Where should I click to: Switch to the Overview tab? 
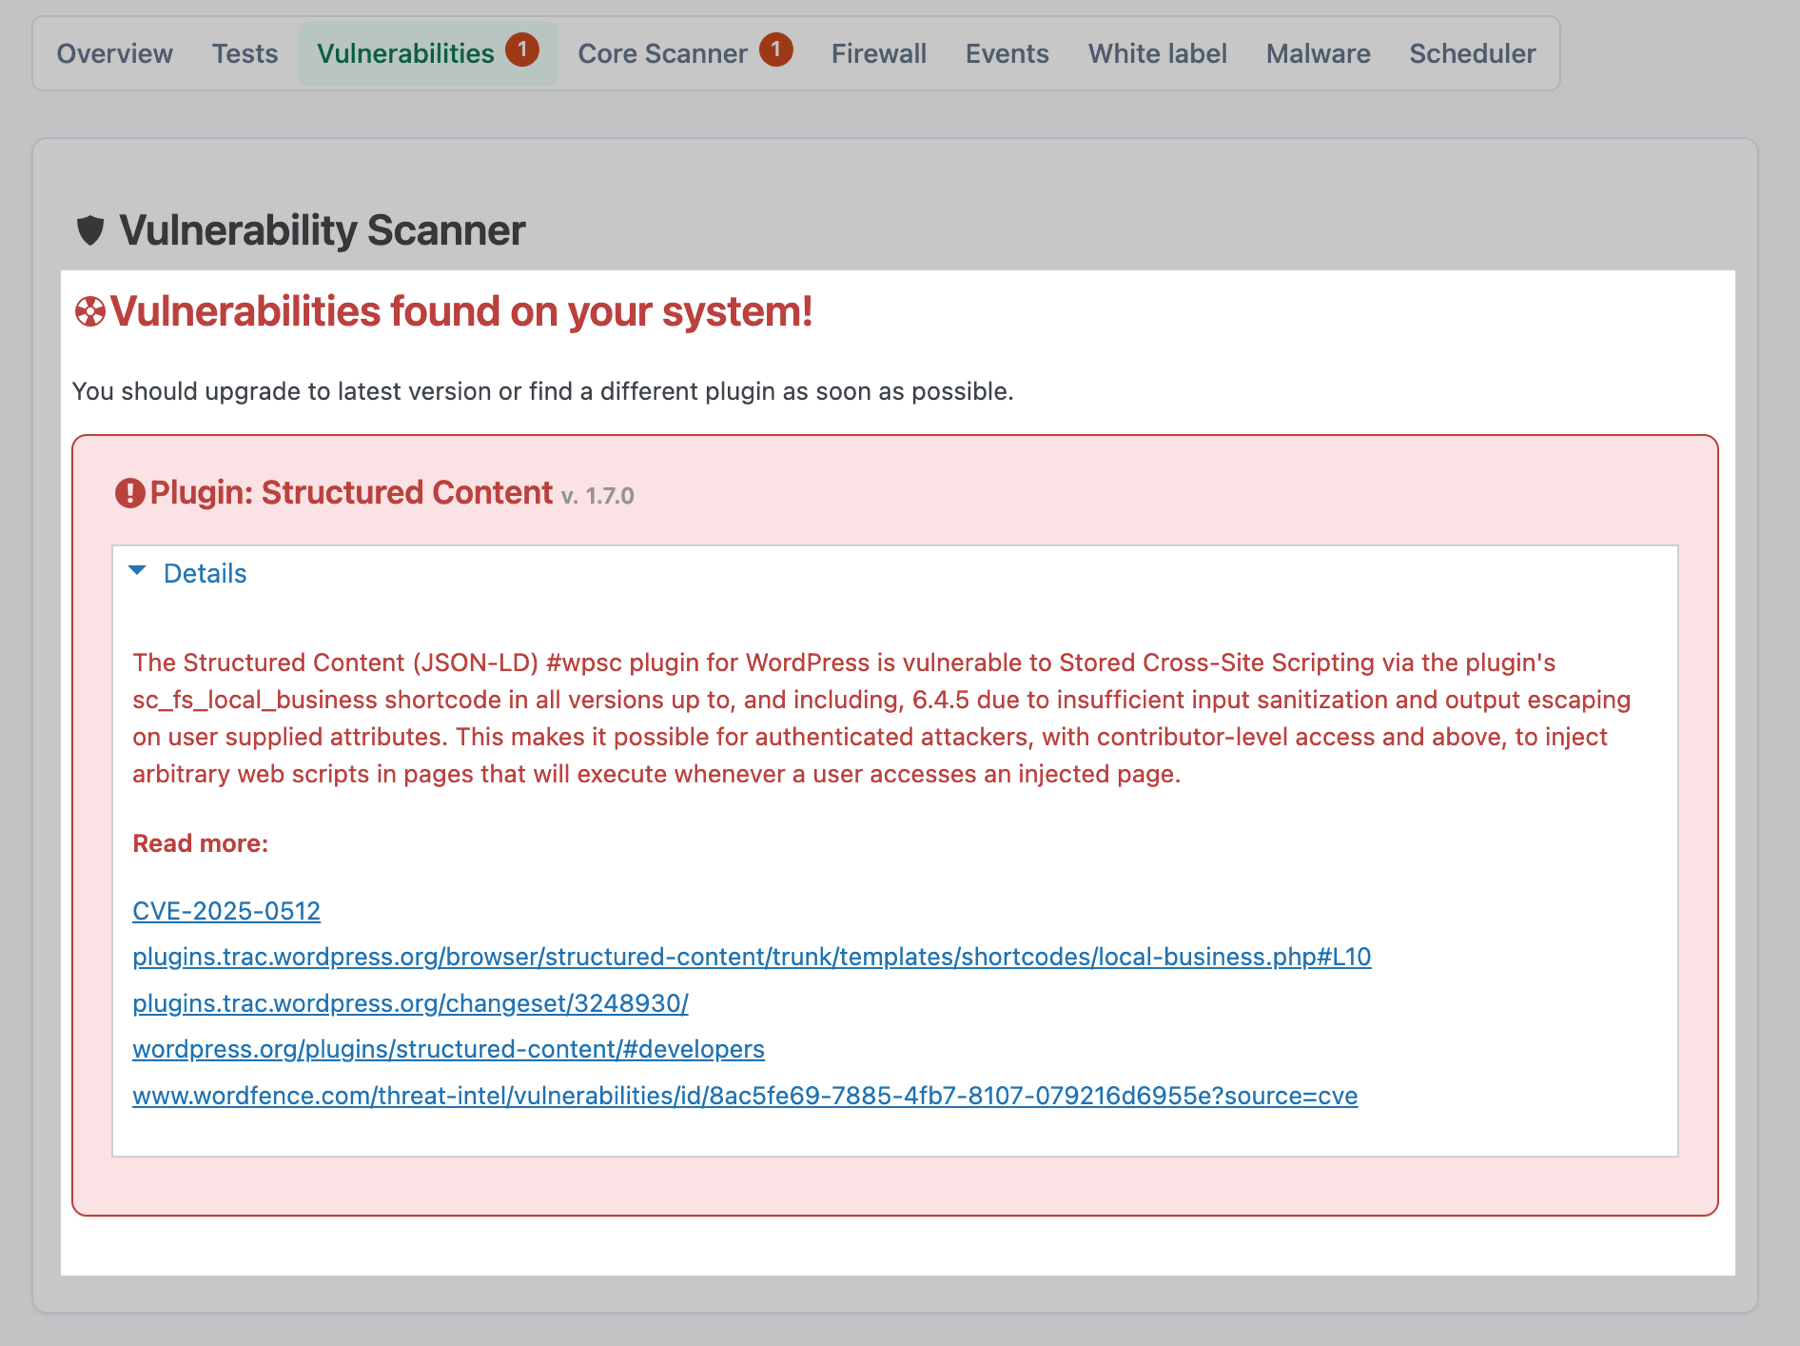click(x=114, y=53)
